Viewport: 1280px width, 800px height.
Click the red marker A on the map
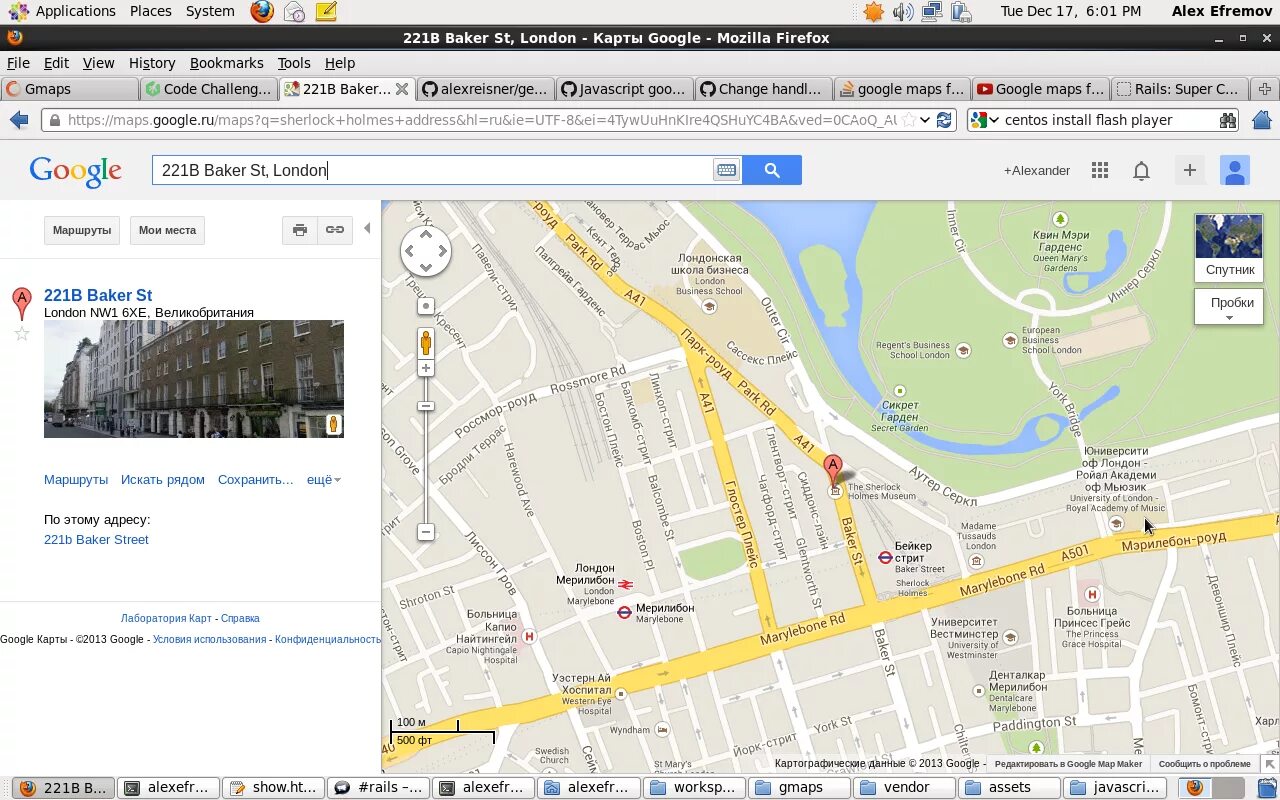[832, 470]
